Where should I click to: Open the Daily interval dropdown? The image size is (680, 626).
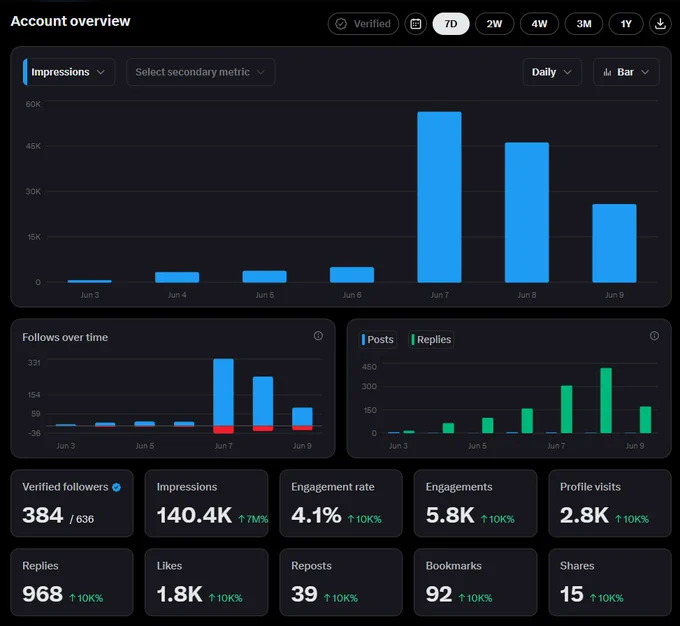click(x=552, y=72)
